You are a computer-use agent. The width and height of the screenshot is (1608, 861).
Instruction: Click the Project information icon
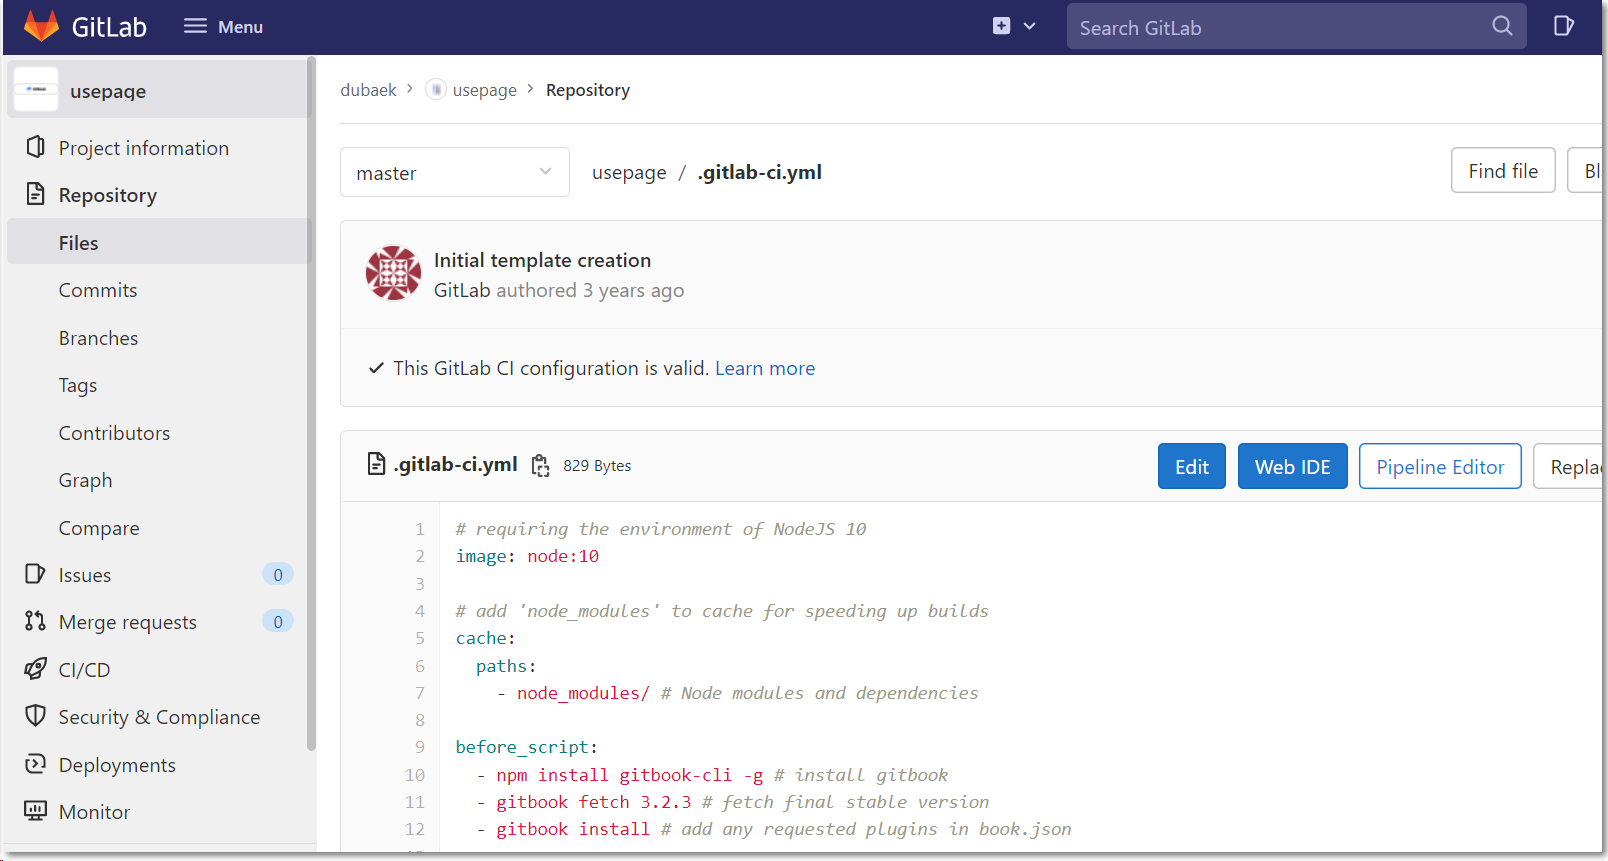[x=35, y=147]
